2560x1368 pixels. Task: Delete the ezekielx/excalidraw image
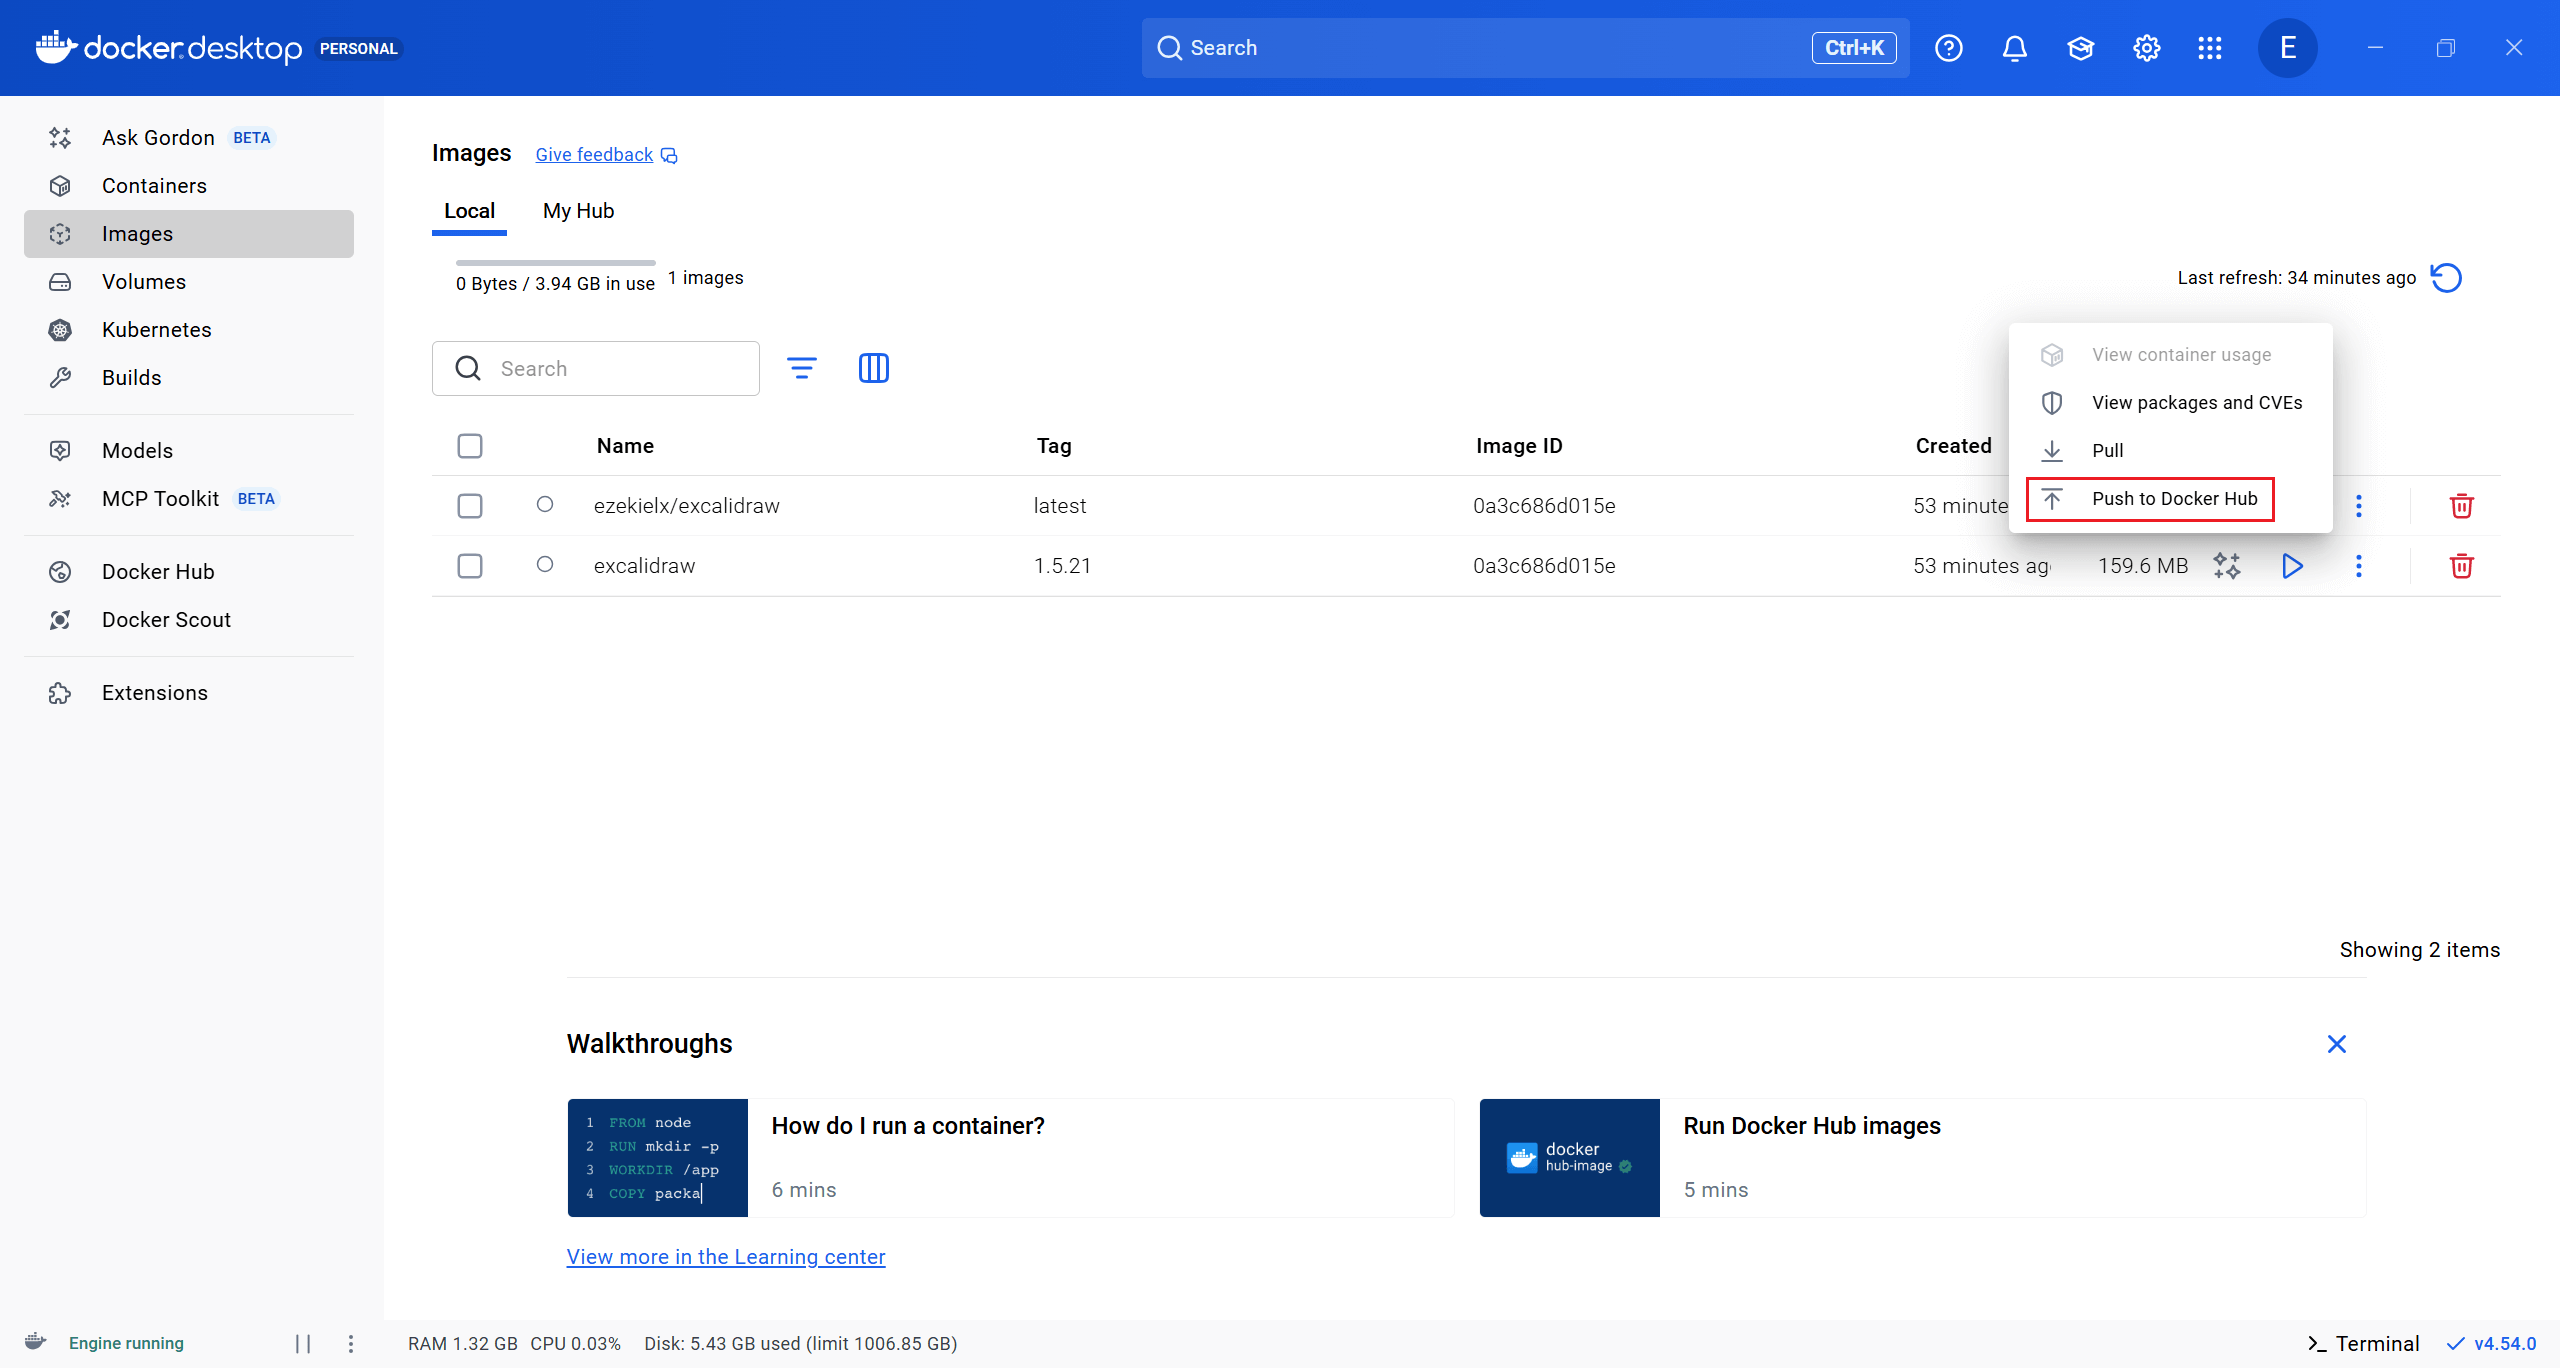tap(2461, 506)
